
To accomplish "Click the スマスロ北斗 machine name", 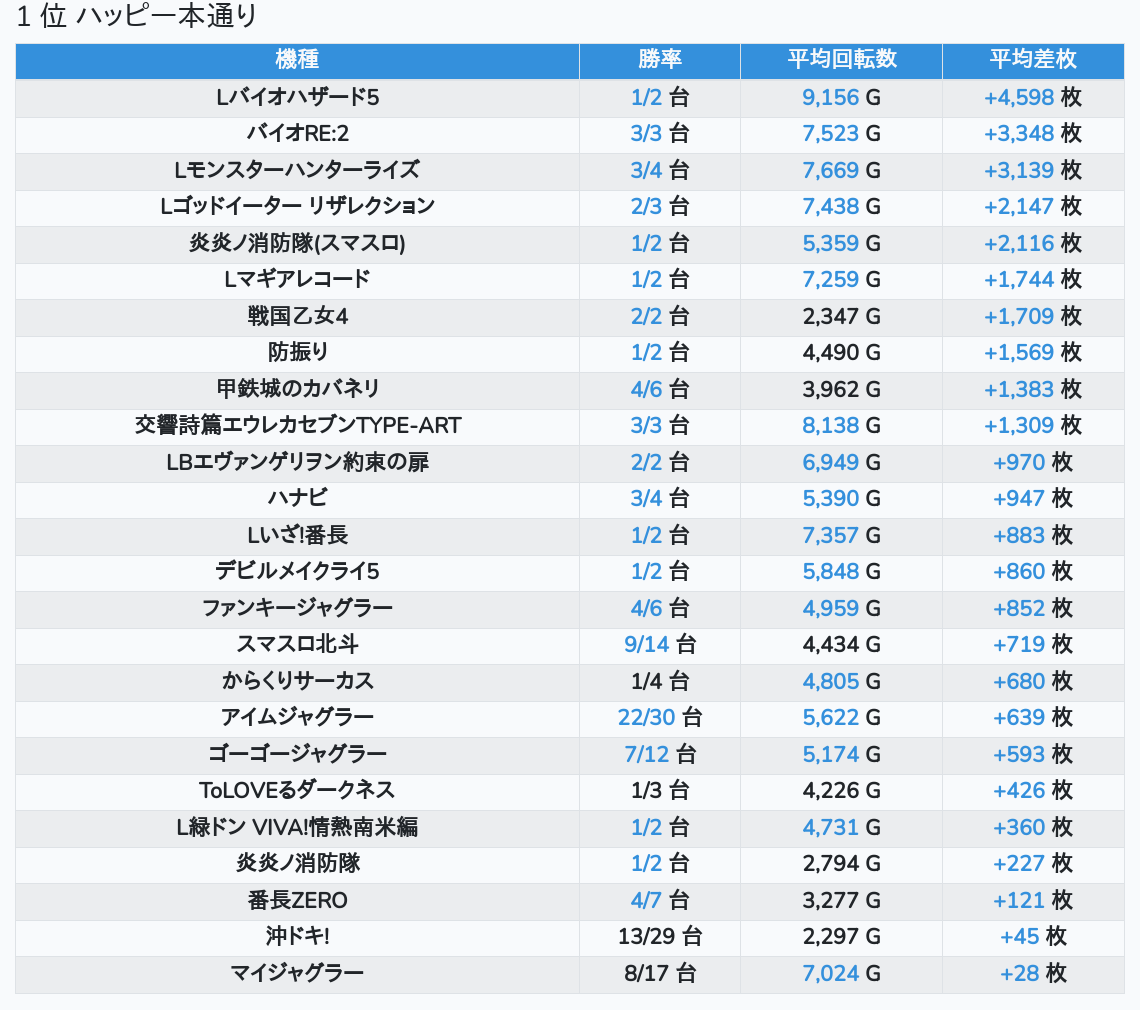I will (x=297, y=644).
